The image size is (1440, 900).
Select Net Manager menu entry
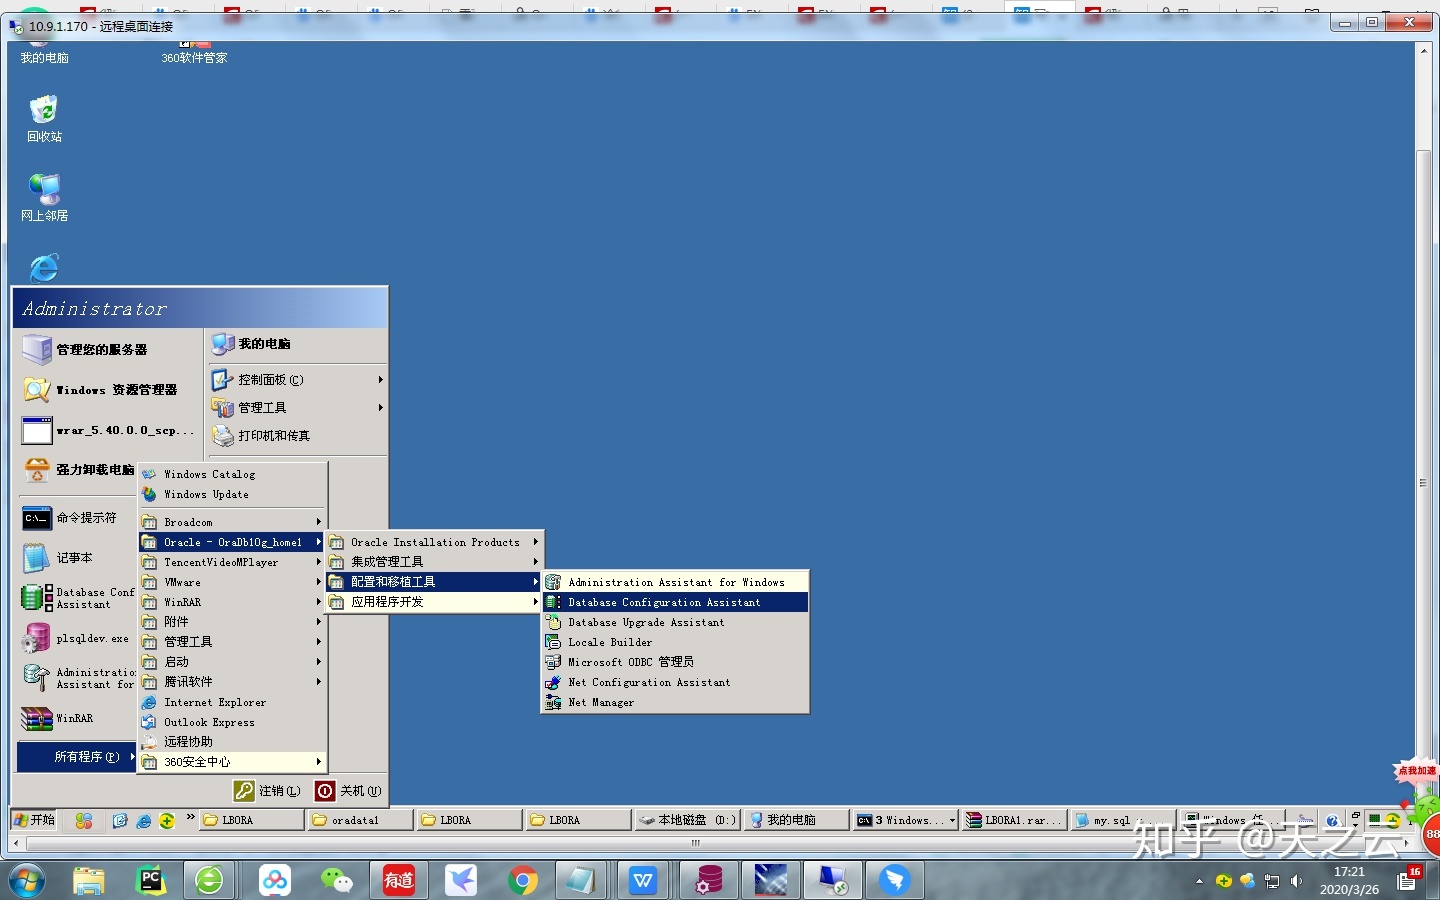pos(600,702)
